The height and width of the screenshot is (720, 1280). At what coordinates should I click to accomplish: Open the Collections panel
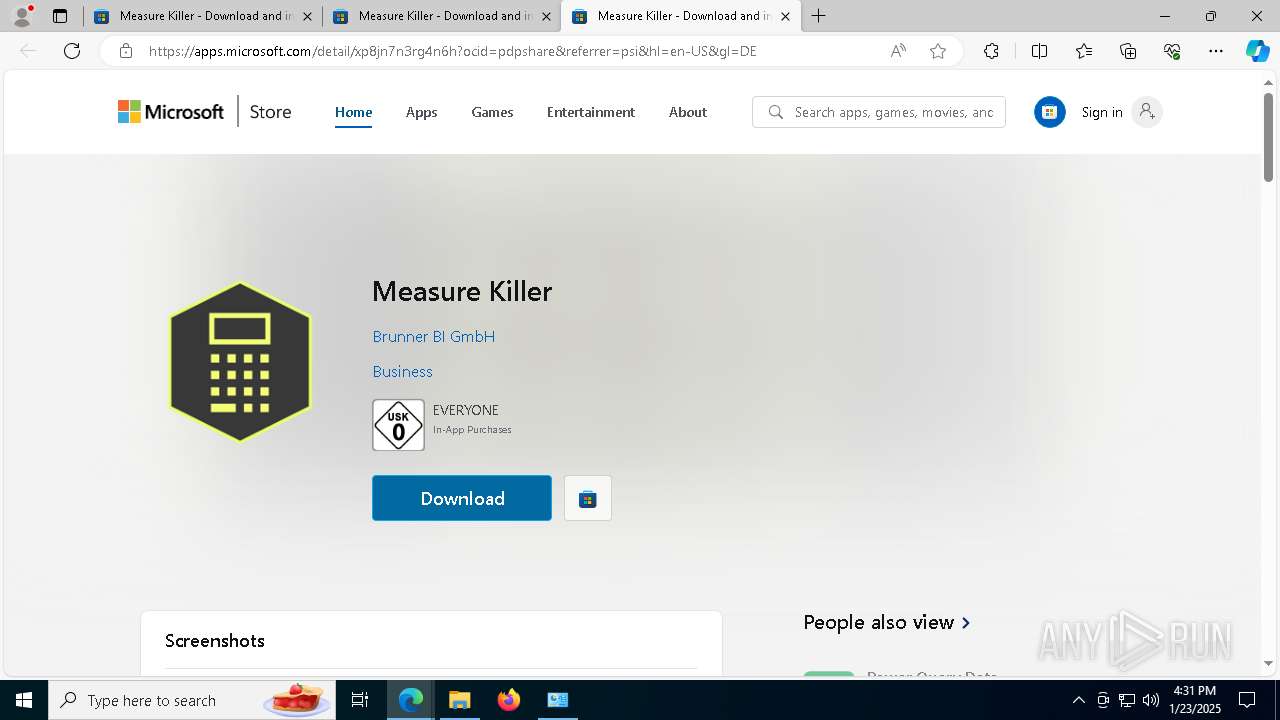(x=1128, y=51)
